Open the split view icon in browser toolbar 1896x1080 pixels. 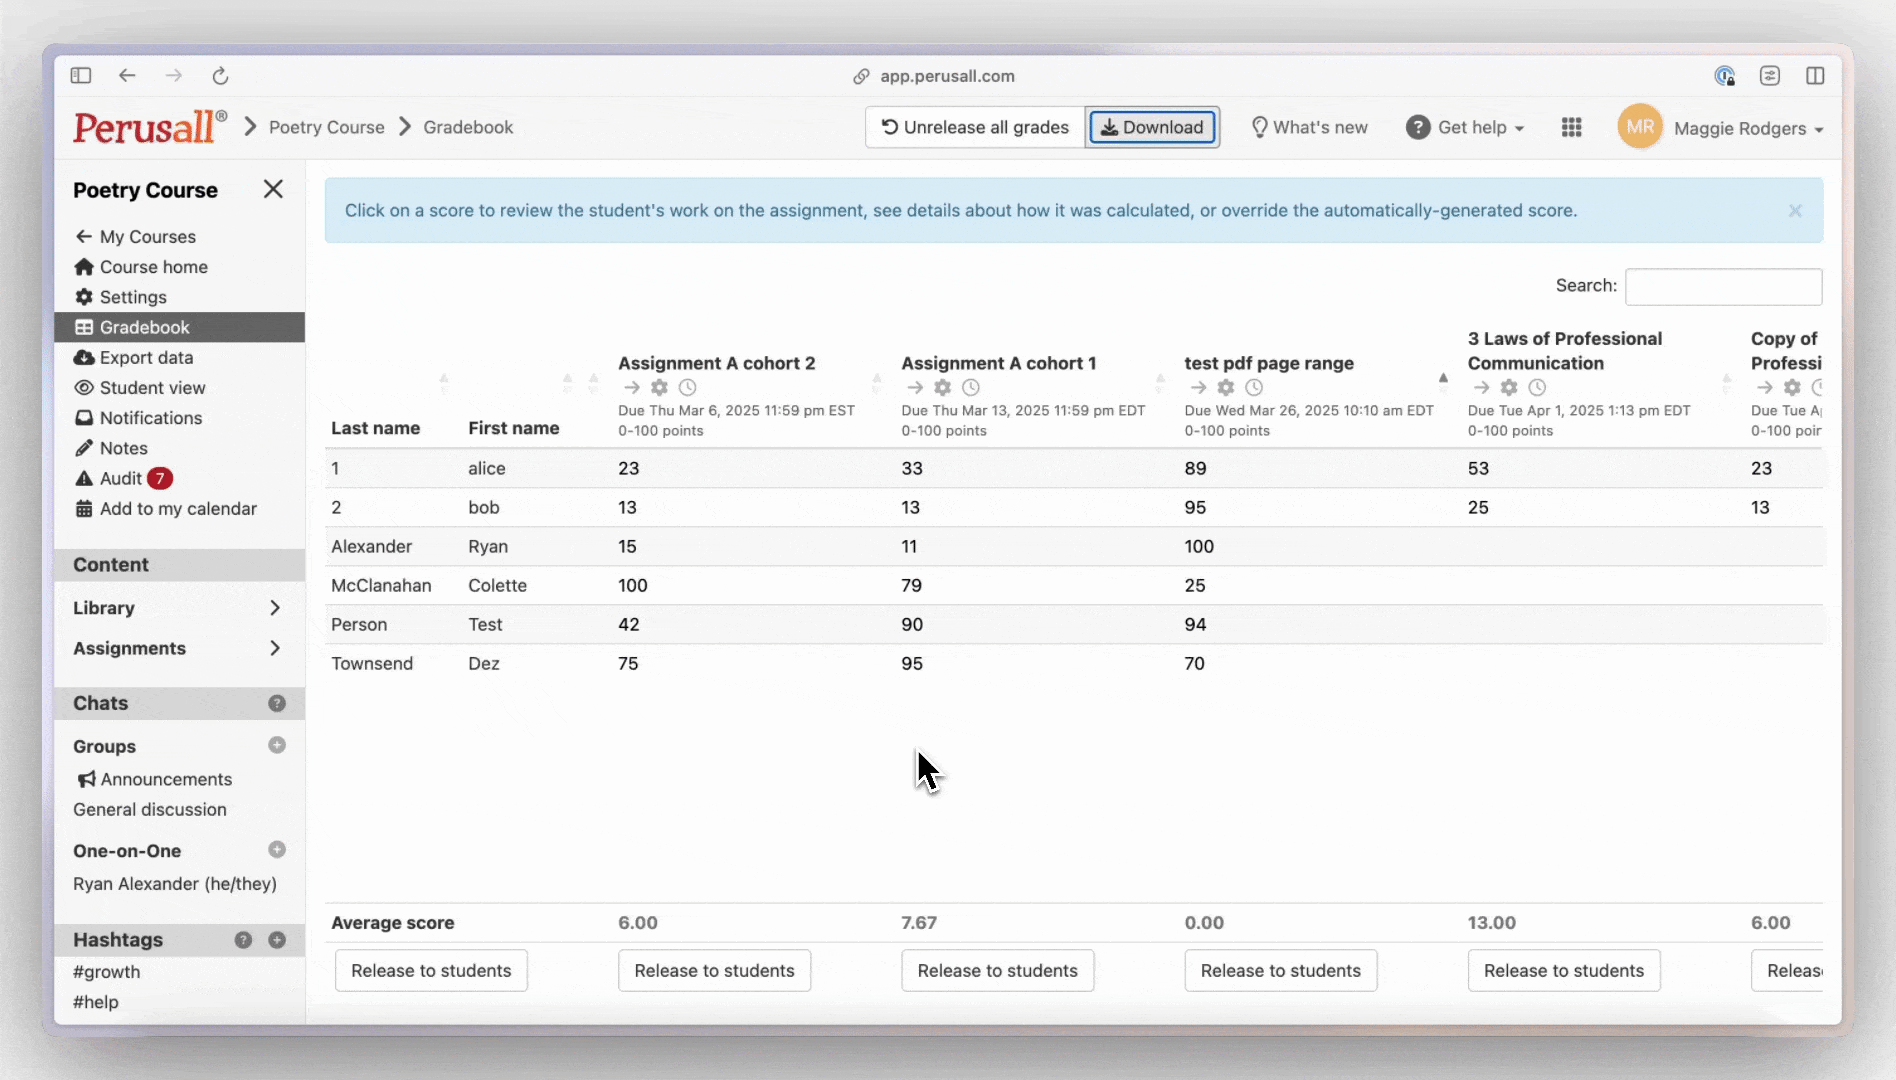(x=1815, y=75)
